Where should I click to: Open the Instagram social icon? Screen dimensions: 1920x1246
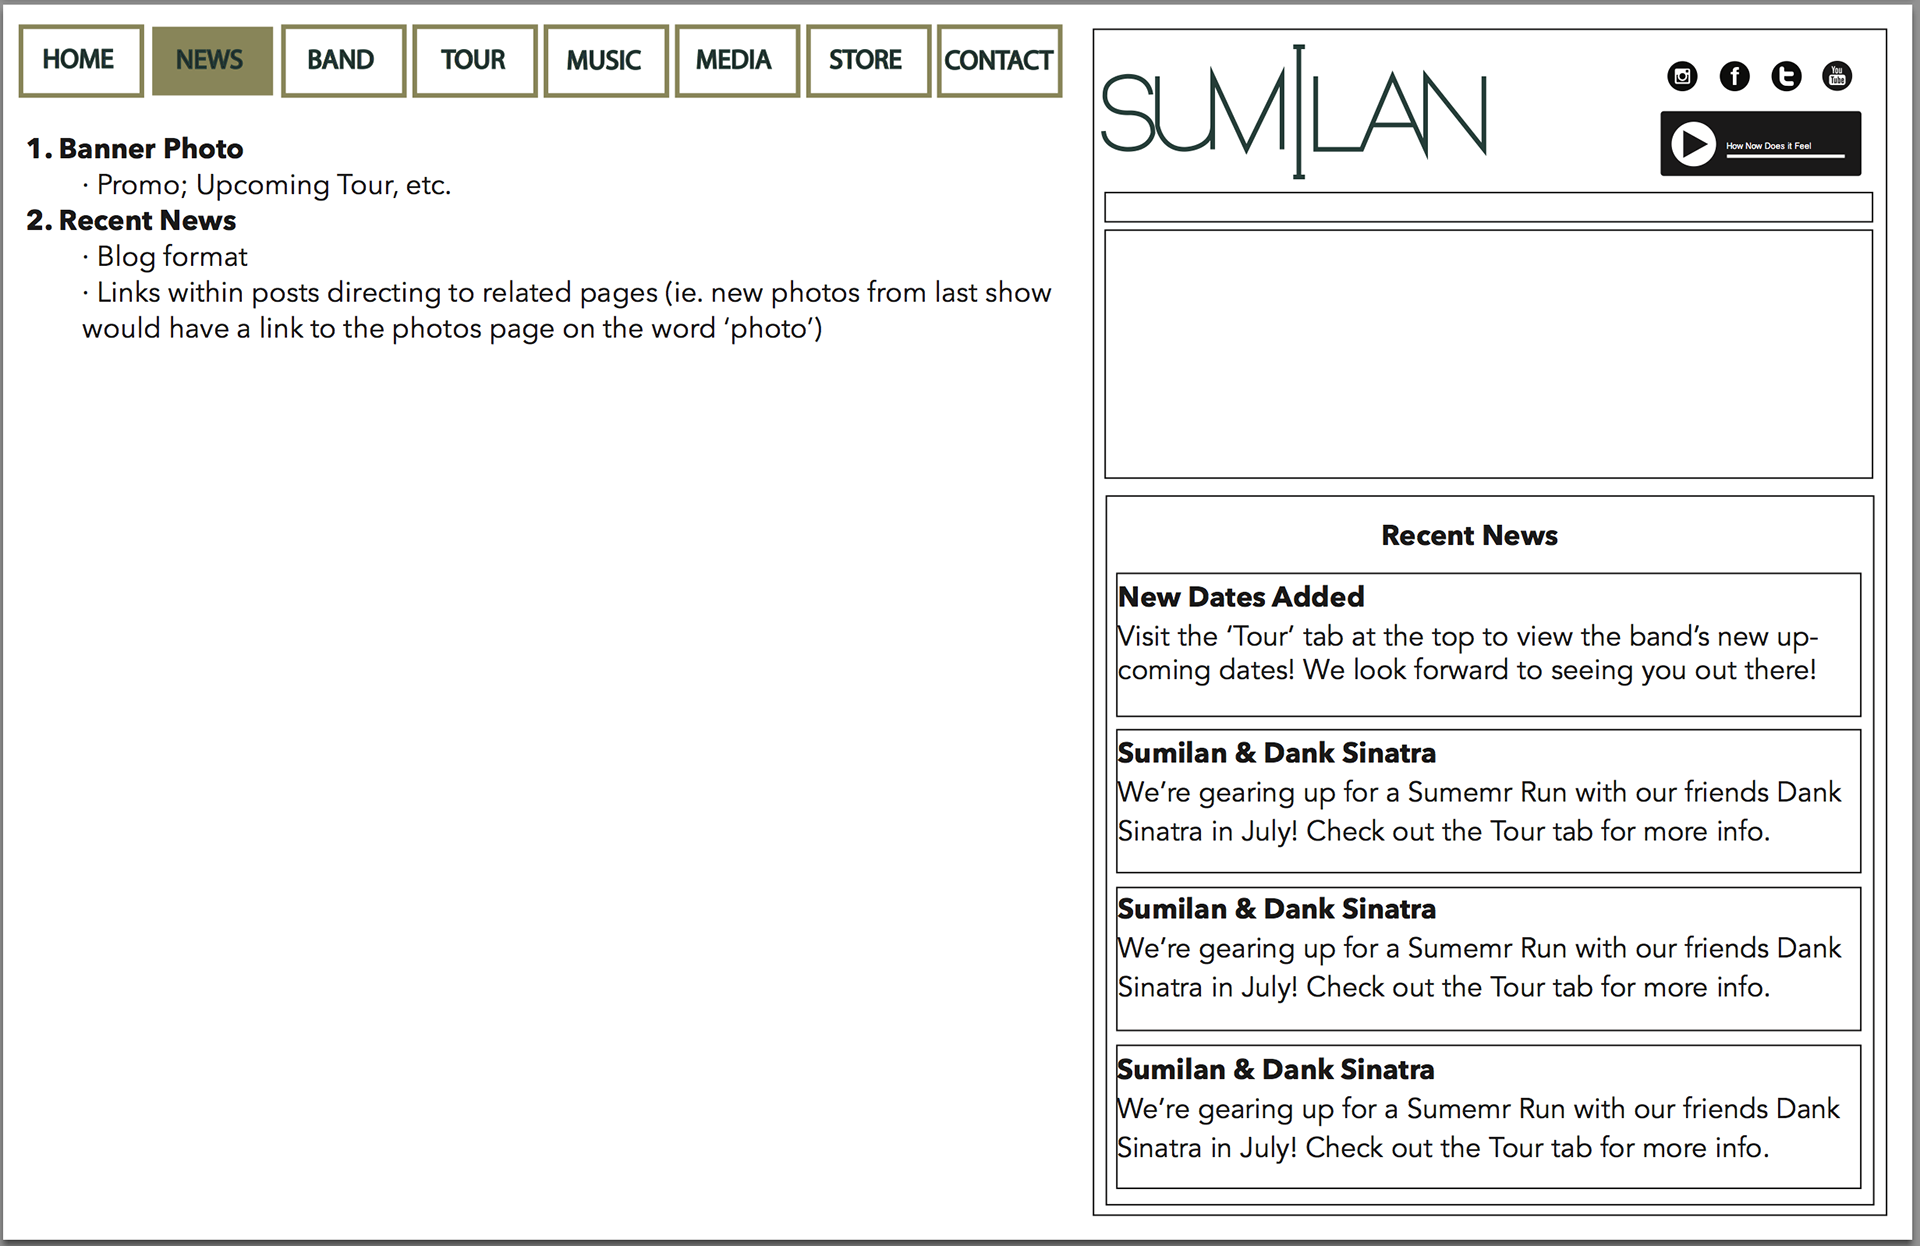[x=1682, y=76]
